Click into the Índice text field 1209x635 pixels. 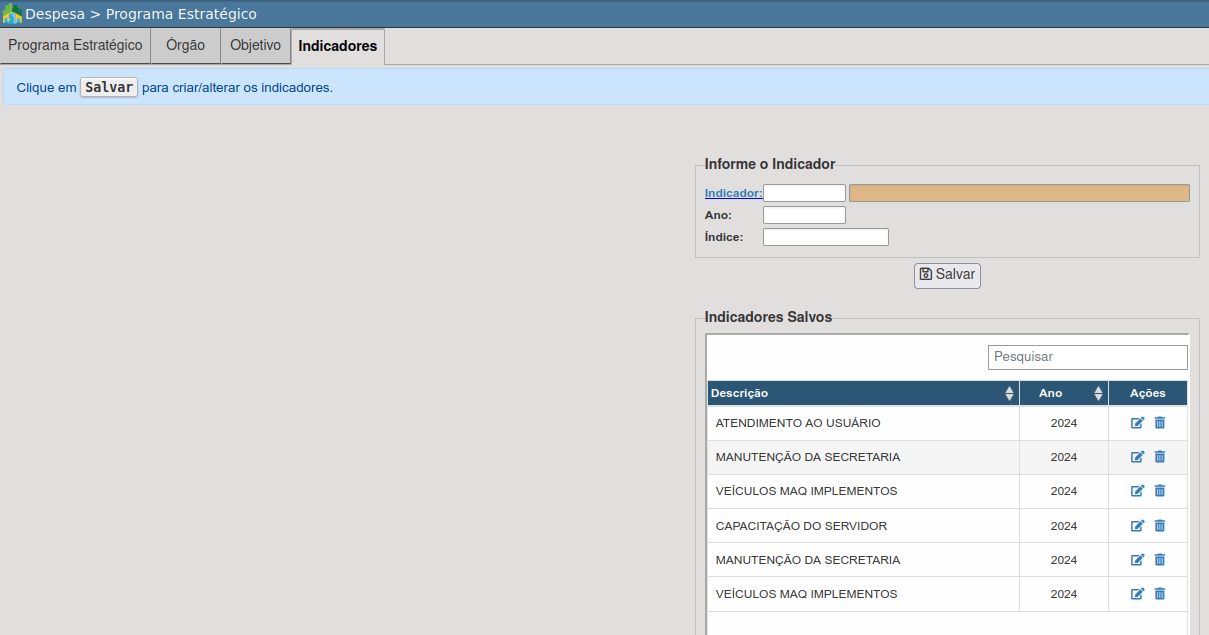click(x=825, y=237)
